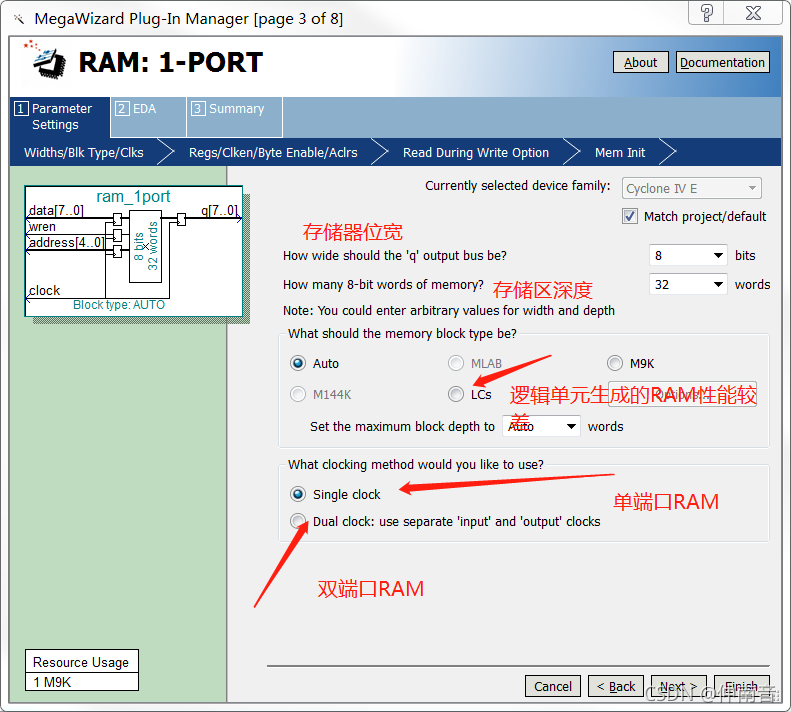
Task: Go back with the Back button
Action: coord(616,686)
